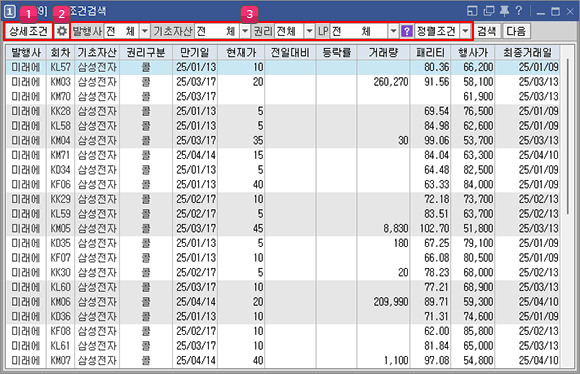This screenshot has width=580, height=374.
Task: Sort by the 최종거래일 column header
Action: tap(527, 53)
